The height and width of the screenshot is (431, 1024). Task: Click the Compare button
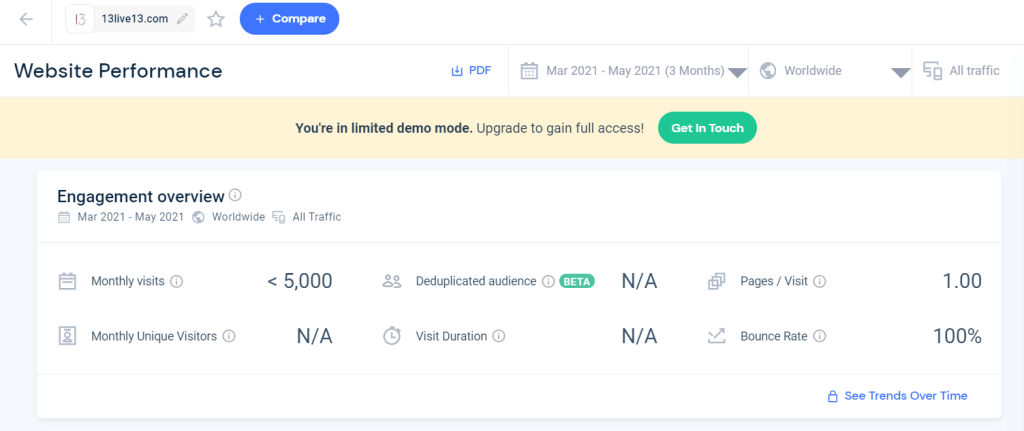[x=289, y=19]
